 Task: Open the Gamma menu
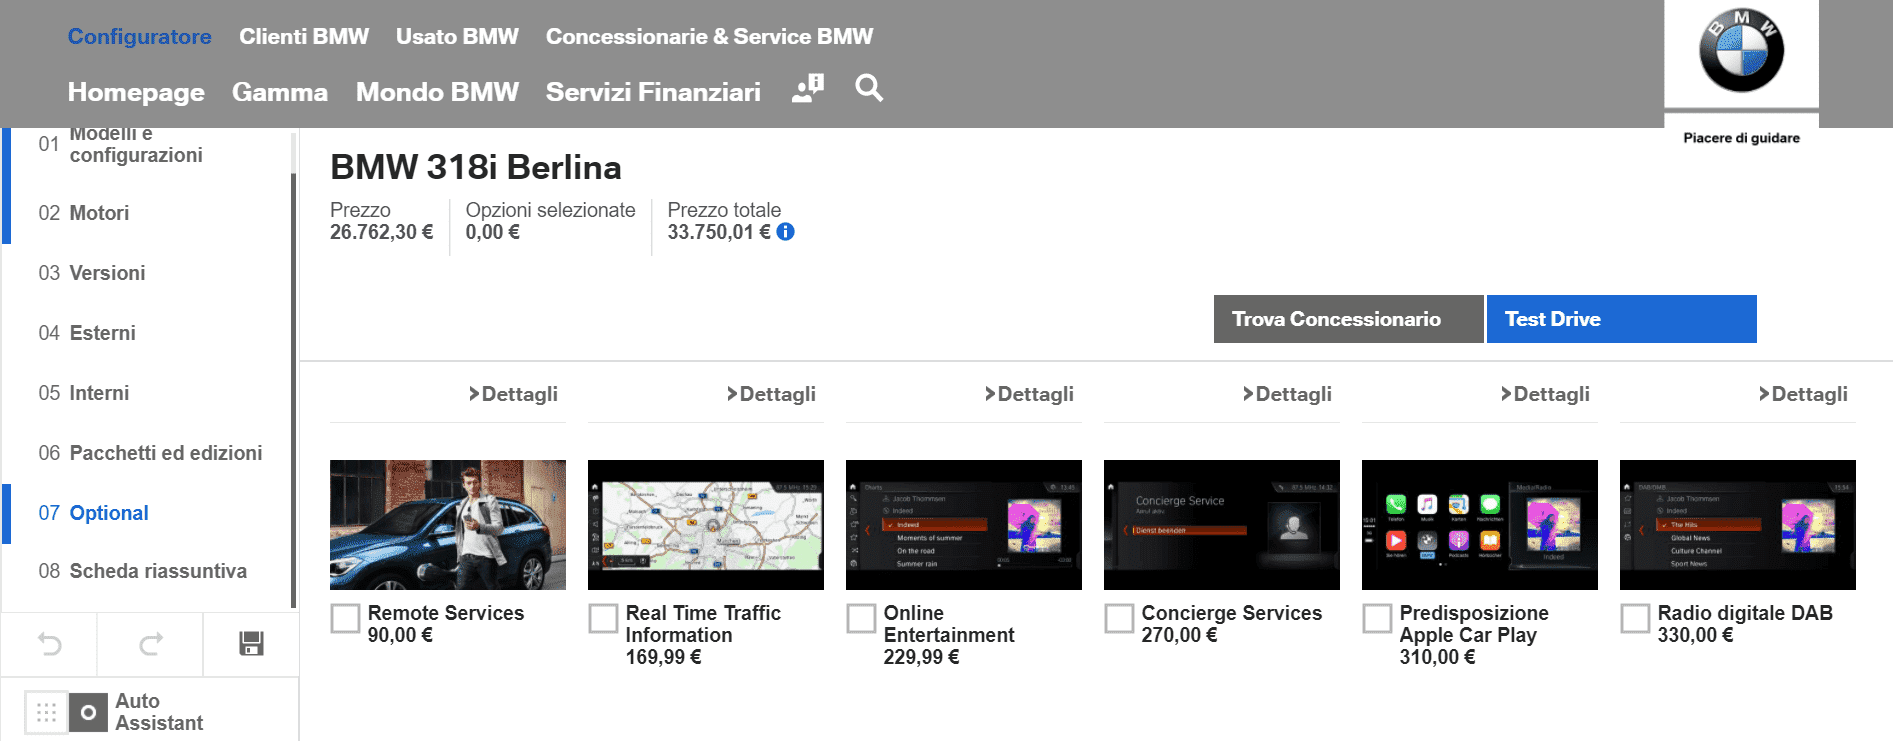click(279, 92)
